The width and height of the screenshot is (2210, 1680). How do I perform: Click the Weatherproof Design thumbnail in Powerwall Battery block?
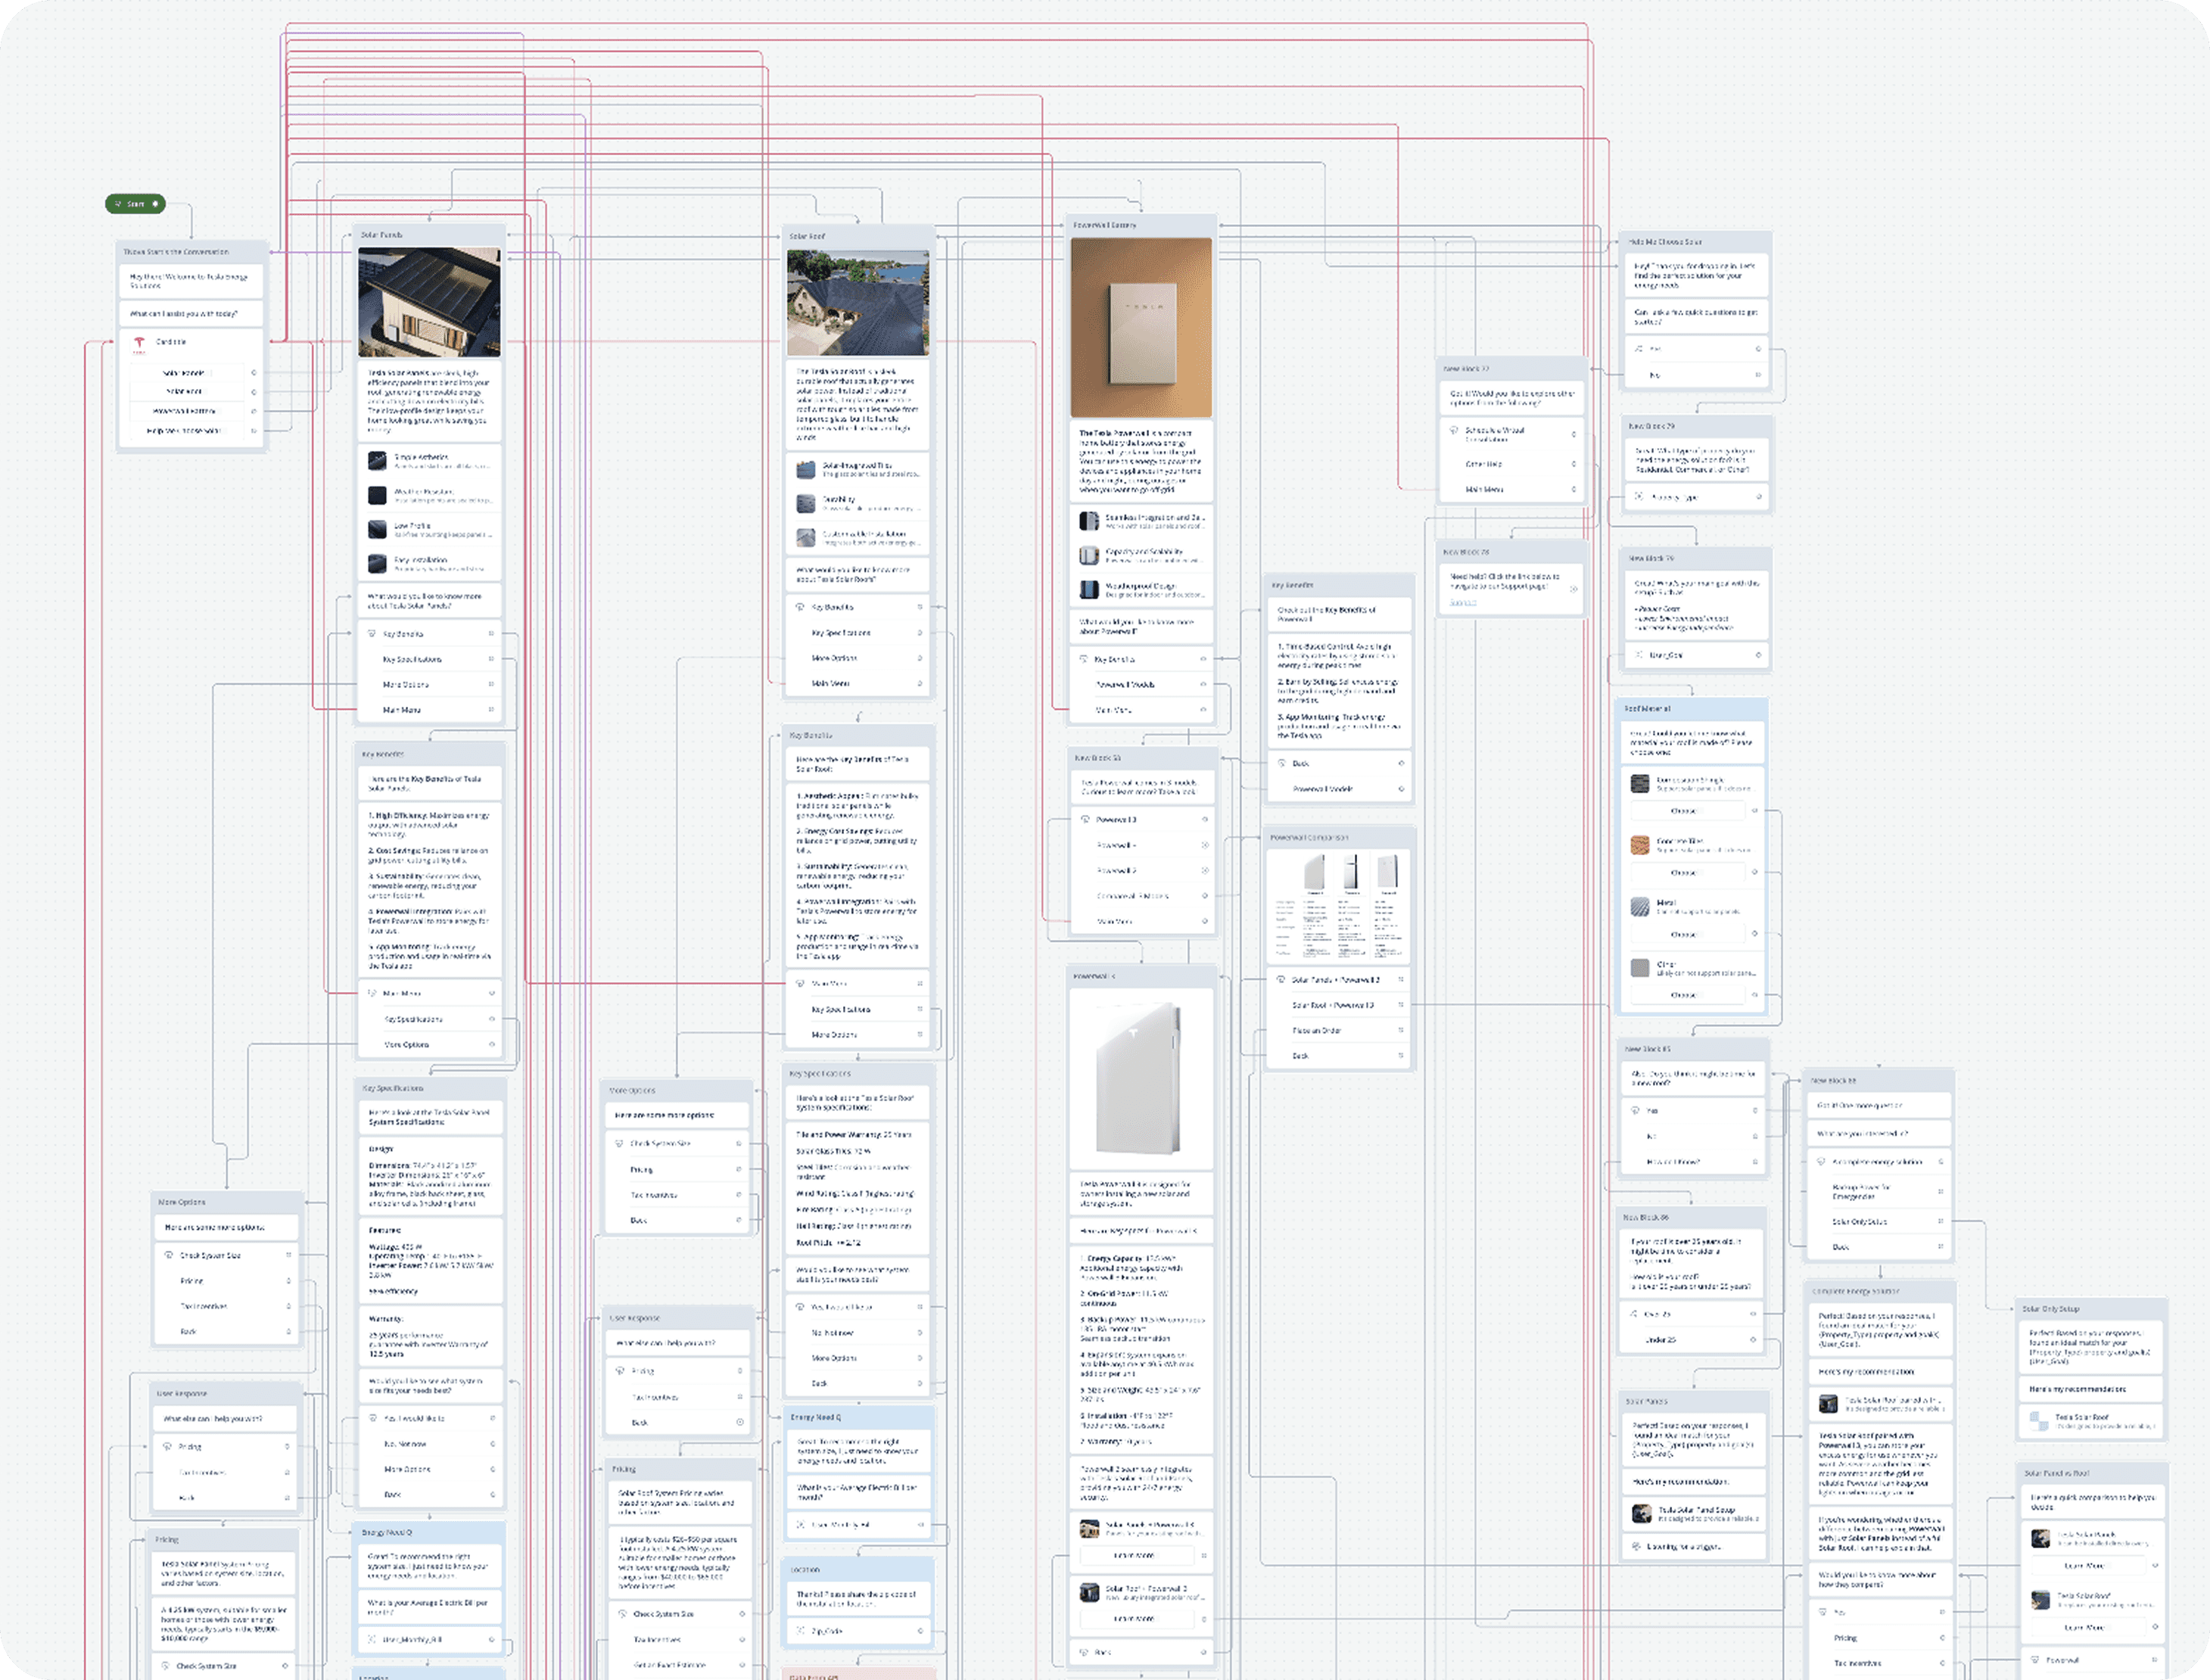click(1089, 590)
